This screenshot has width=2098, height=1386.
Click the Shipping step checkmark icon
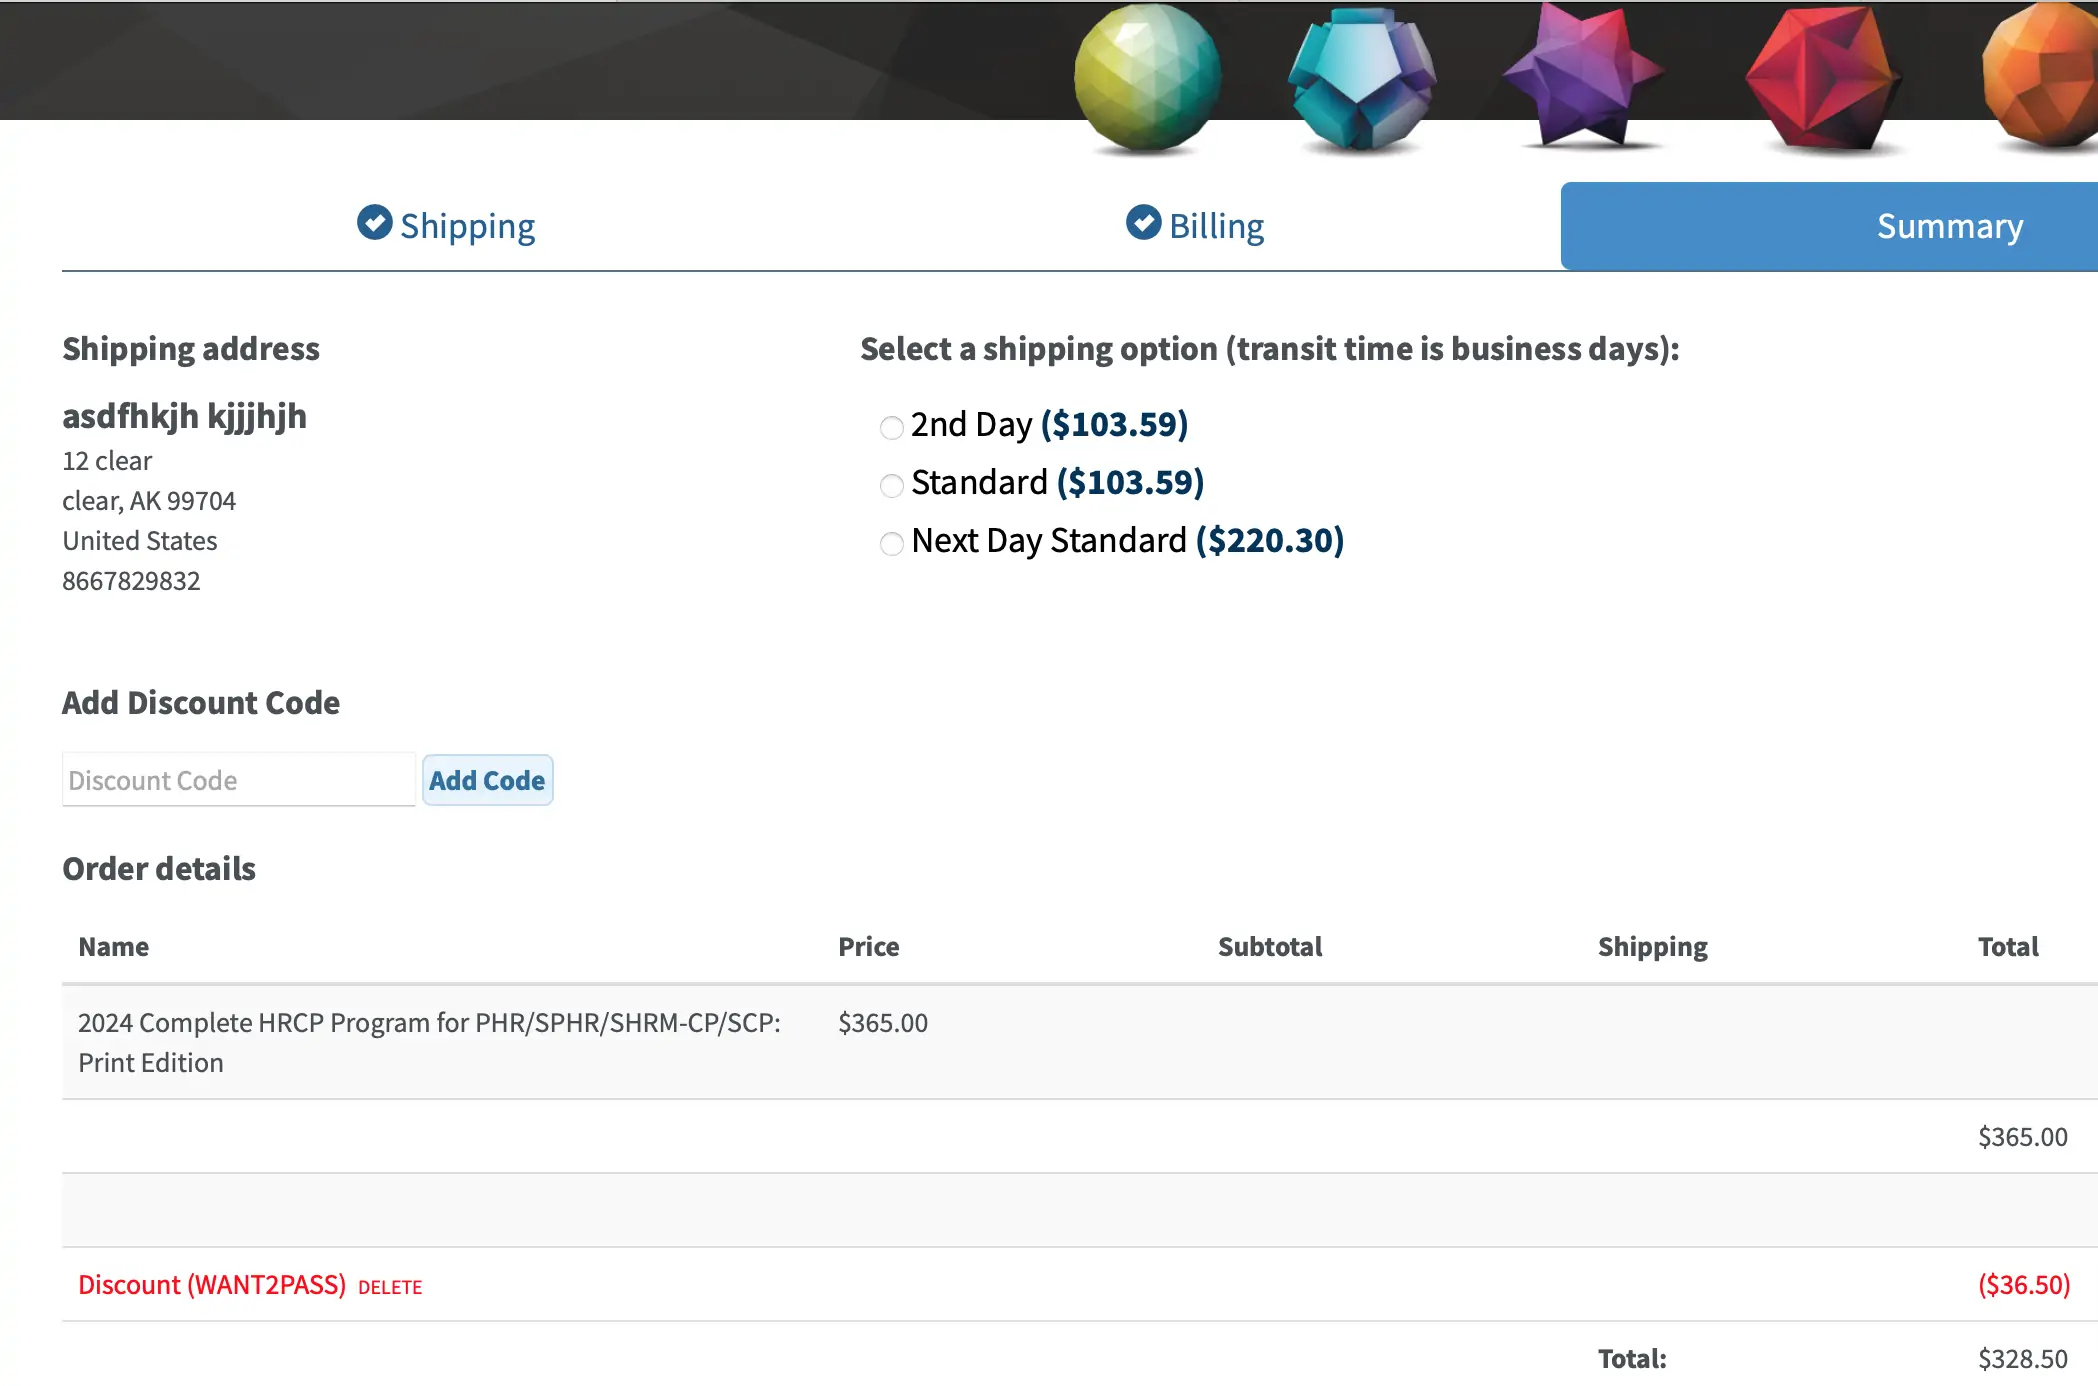click(x=375, y=223)
